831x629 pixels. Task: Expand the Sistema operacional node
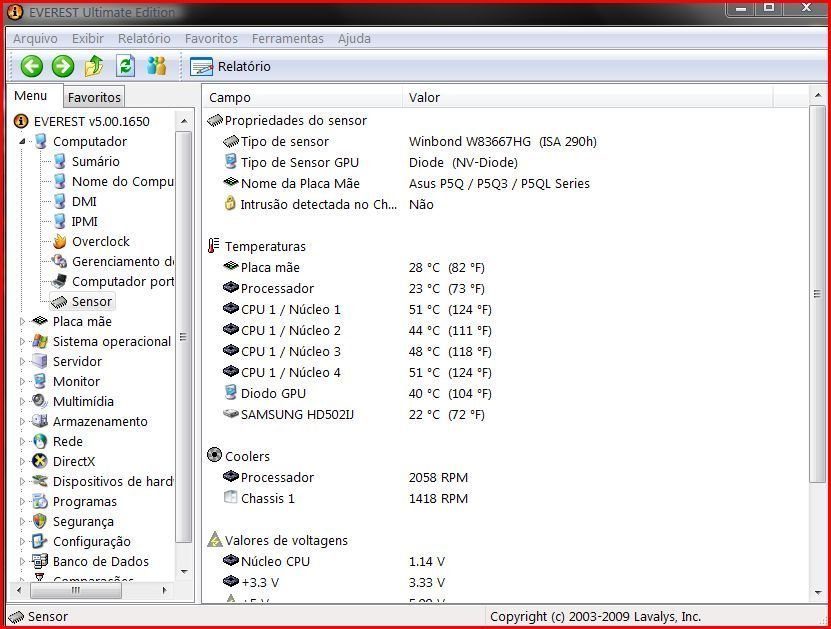point(22,342)
